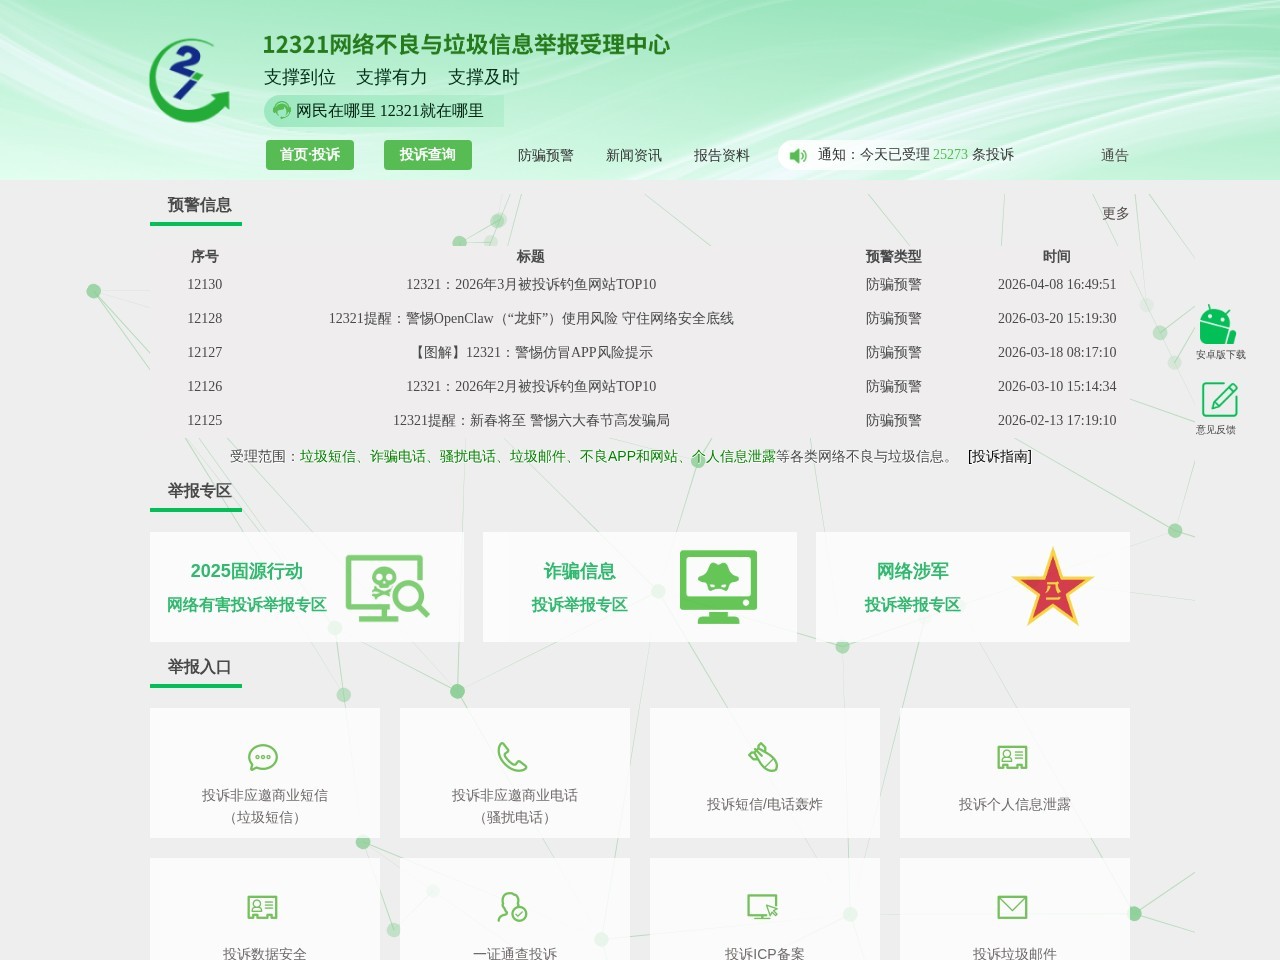Click the 投诉ICP备案 monitor cursor icon
This screenshot has height=960, width=1280.
pos(763,907)
